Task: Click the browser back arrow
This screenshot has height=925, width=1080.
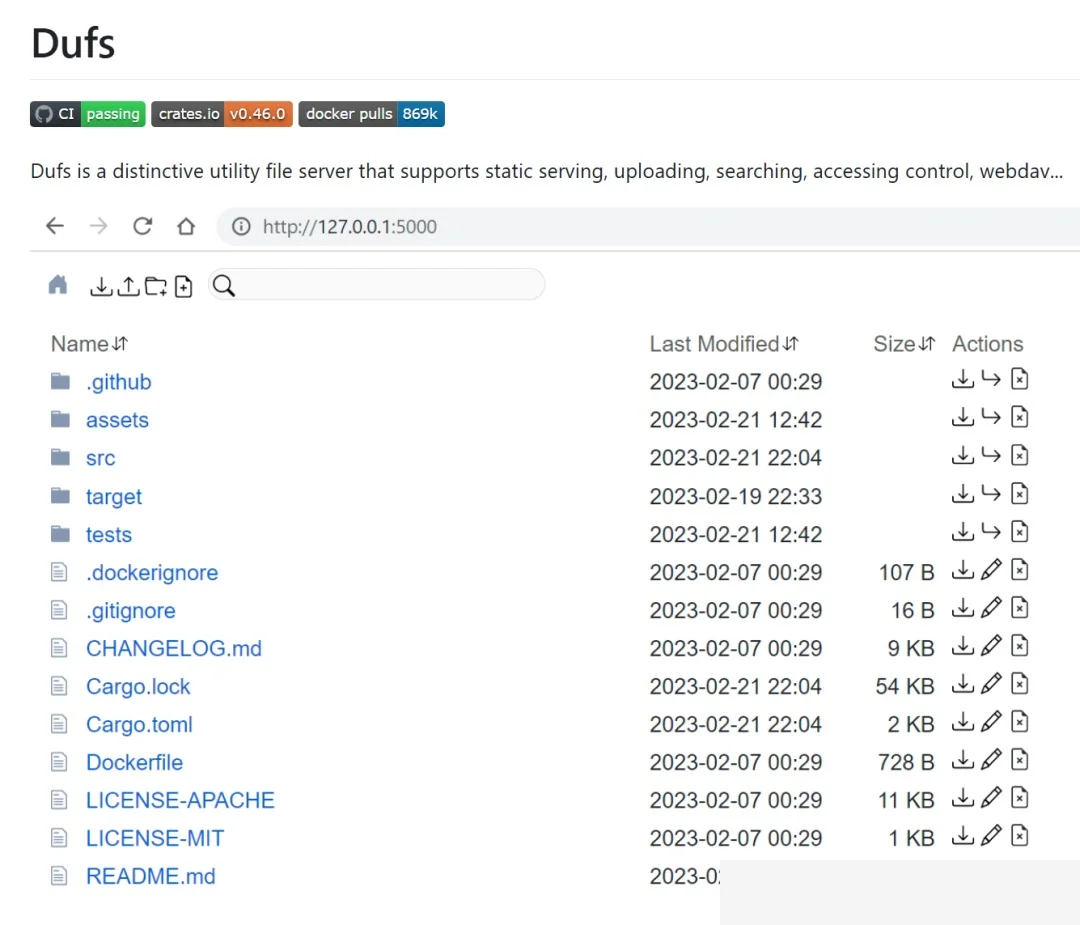Action: tap(55, 226)
